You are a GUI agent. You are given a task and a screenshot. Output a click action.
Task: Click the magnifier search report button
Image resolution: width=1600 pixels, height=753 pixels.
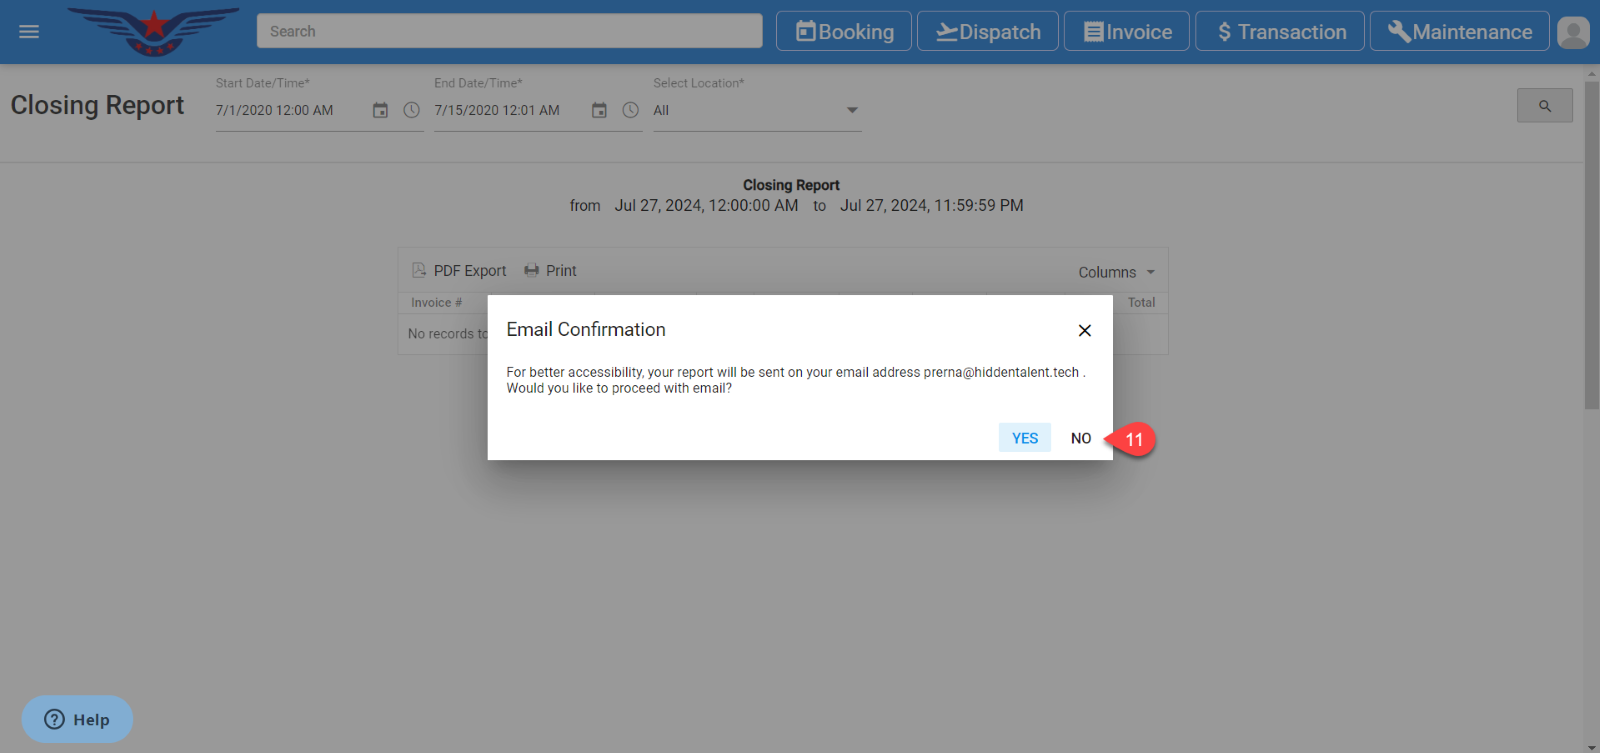pos(1544,106)
